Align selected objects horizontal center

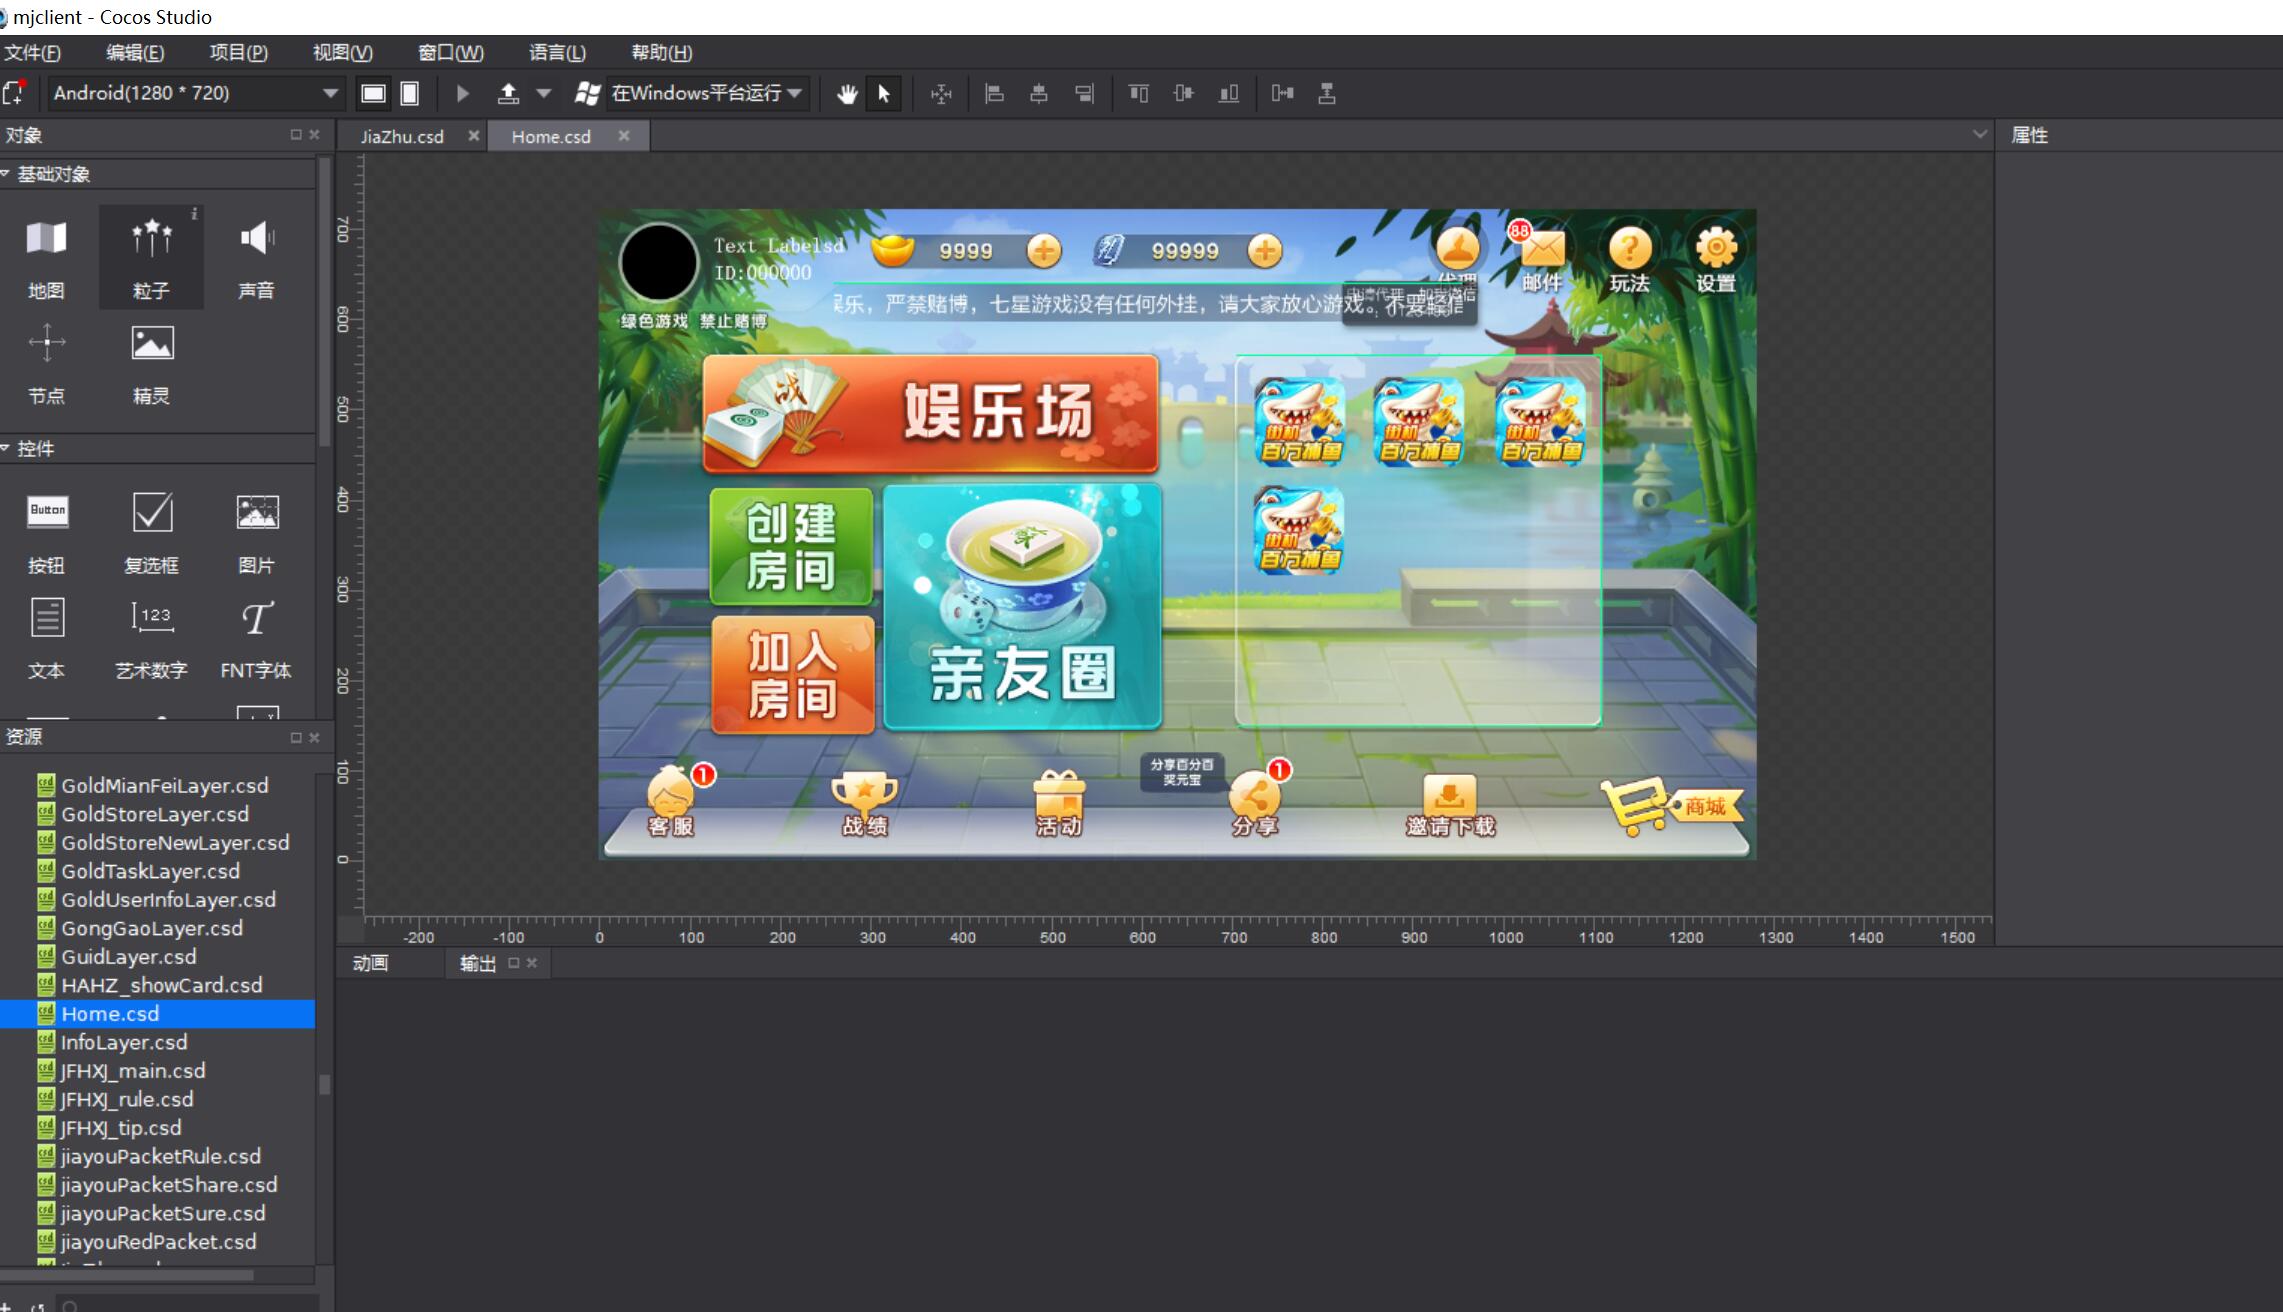[1039, 93]
